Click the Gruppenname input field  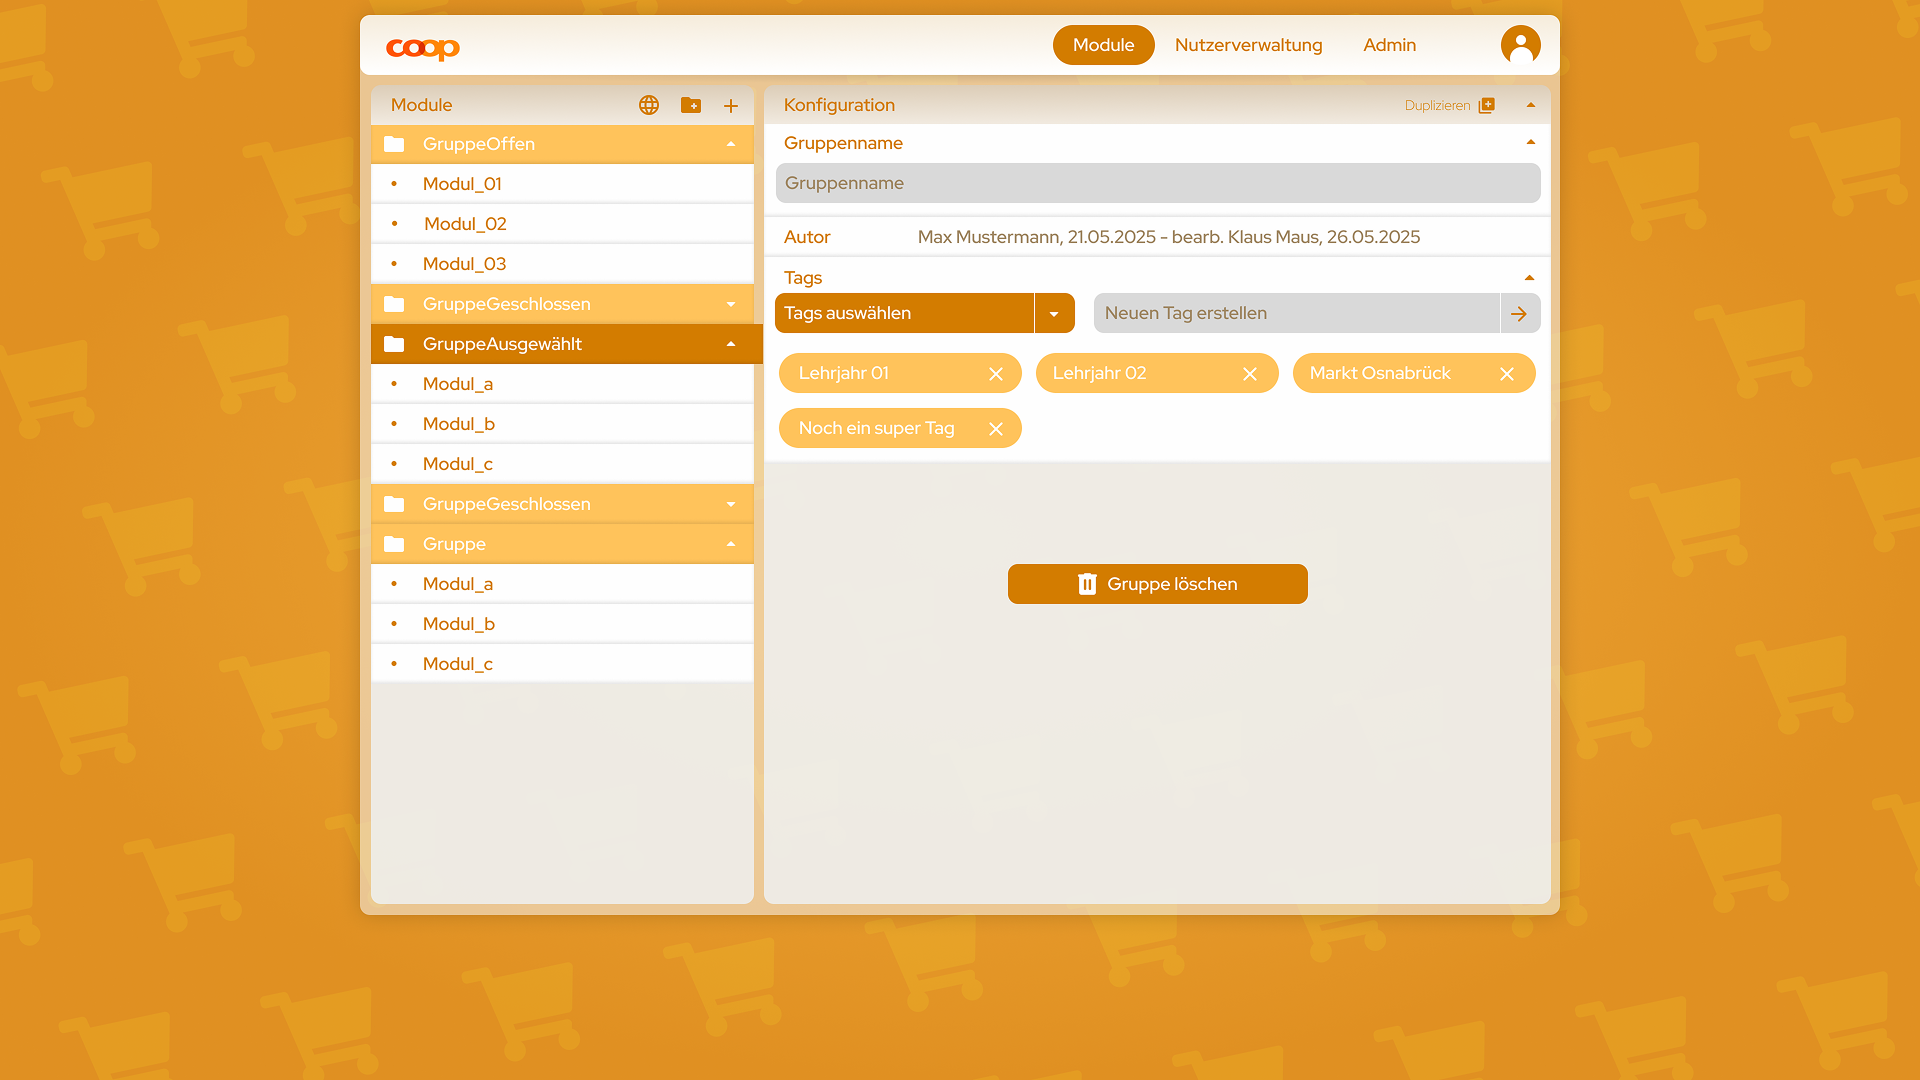click(x=1157, y=183)
